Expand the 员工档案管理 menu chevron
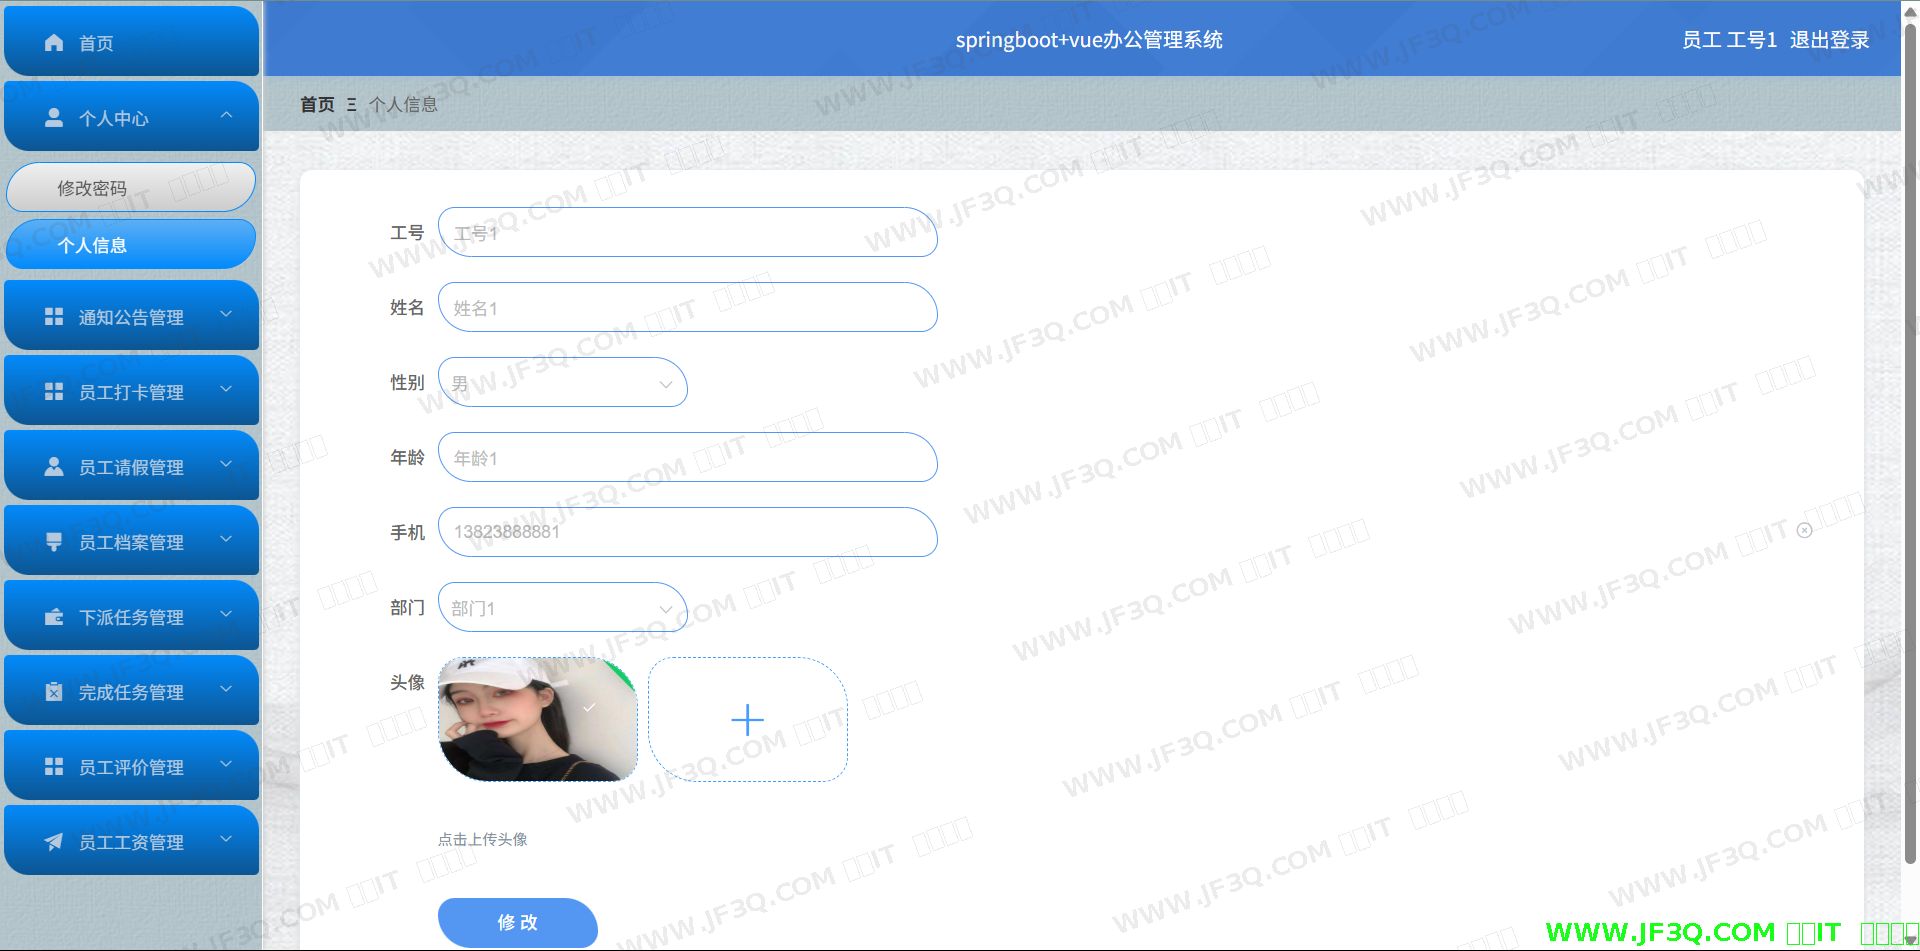Image resolution: width=1920 pixels, height=951 pixels. [226, 540]
